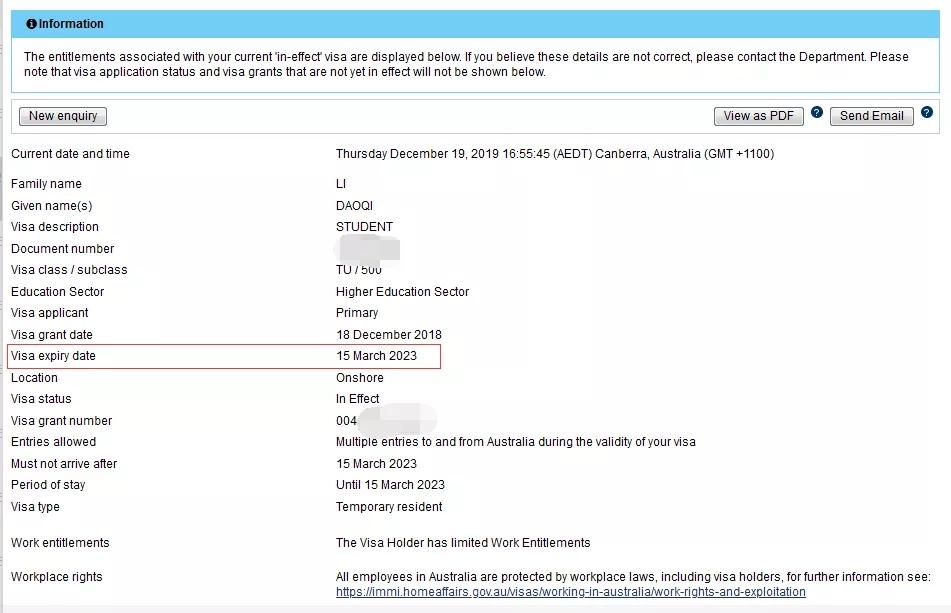Click the 'Visa applicant' label
This screenshot has height=613, width=951.
[50, 313]
